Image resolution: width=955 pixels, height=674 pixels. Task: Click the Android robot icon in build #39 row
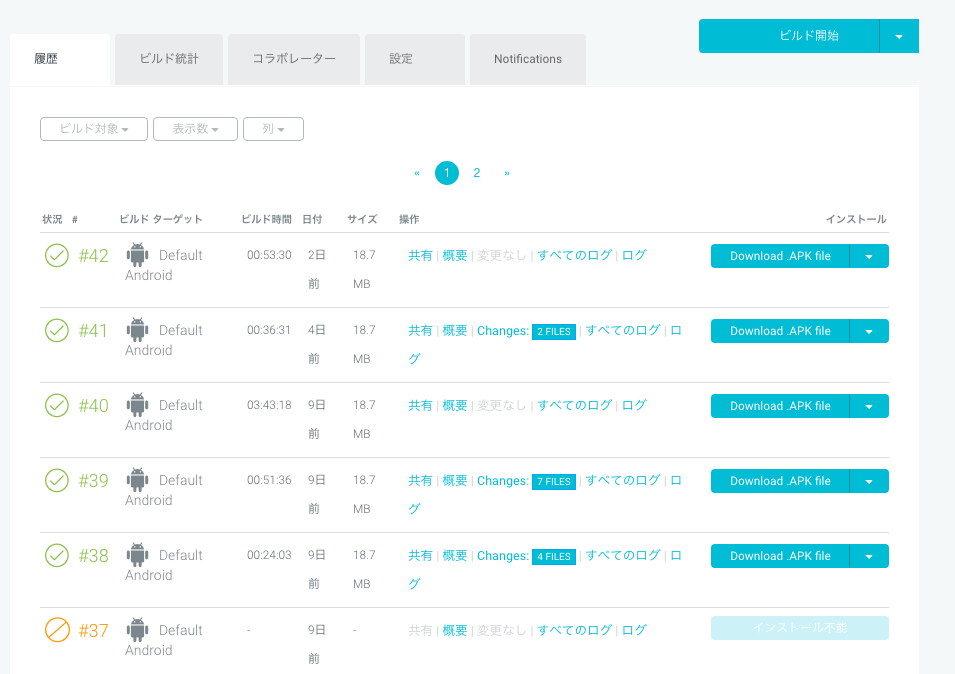click(138, 479)
